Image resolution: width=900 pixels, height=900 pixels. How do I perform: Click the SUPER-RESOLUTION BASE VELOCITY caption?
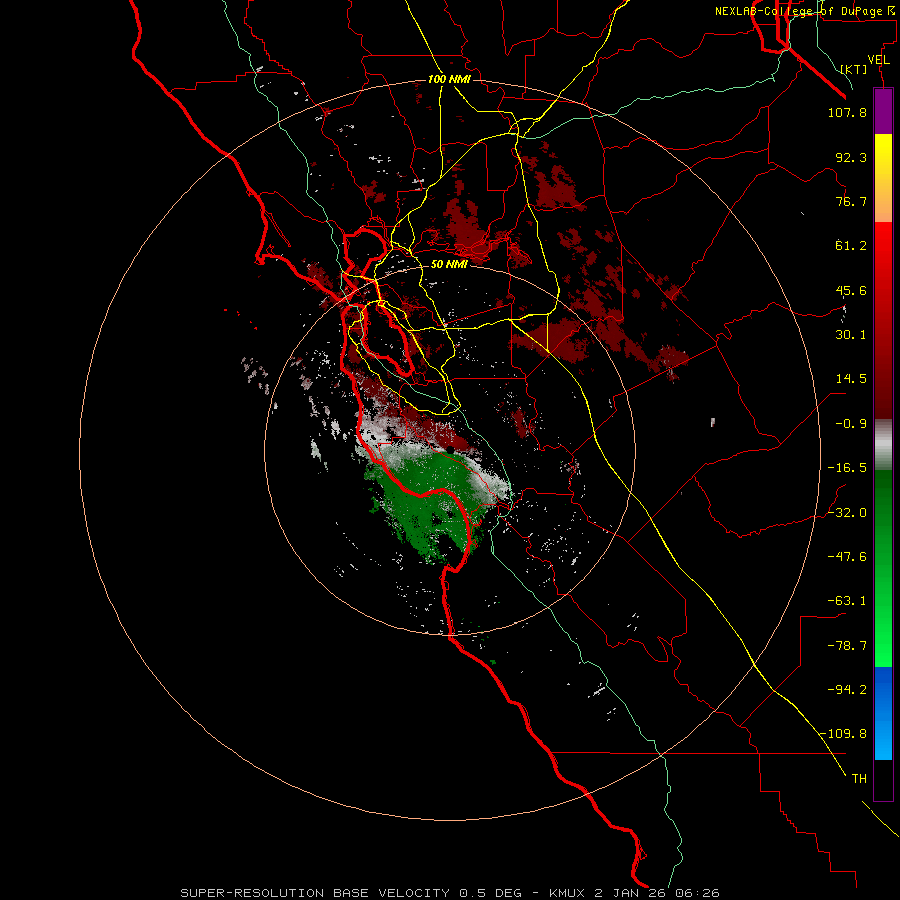[x=450, y=893]
